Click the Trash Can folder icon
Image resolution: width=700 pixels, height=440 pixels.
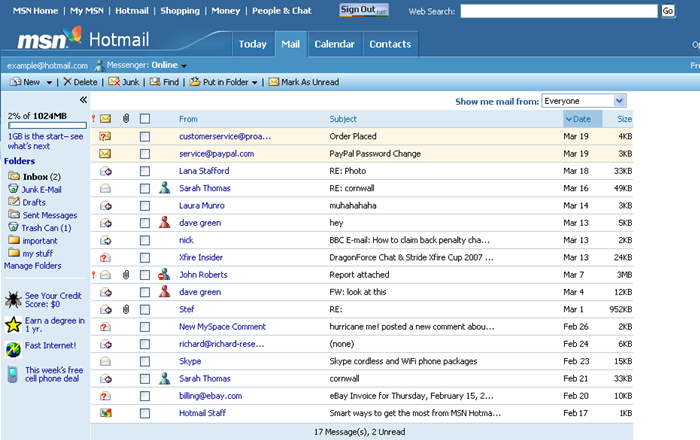[13, 227]
